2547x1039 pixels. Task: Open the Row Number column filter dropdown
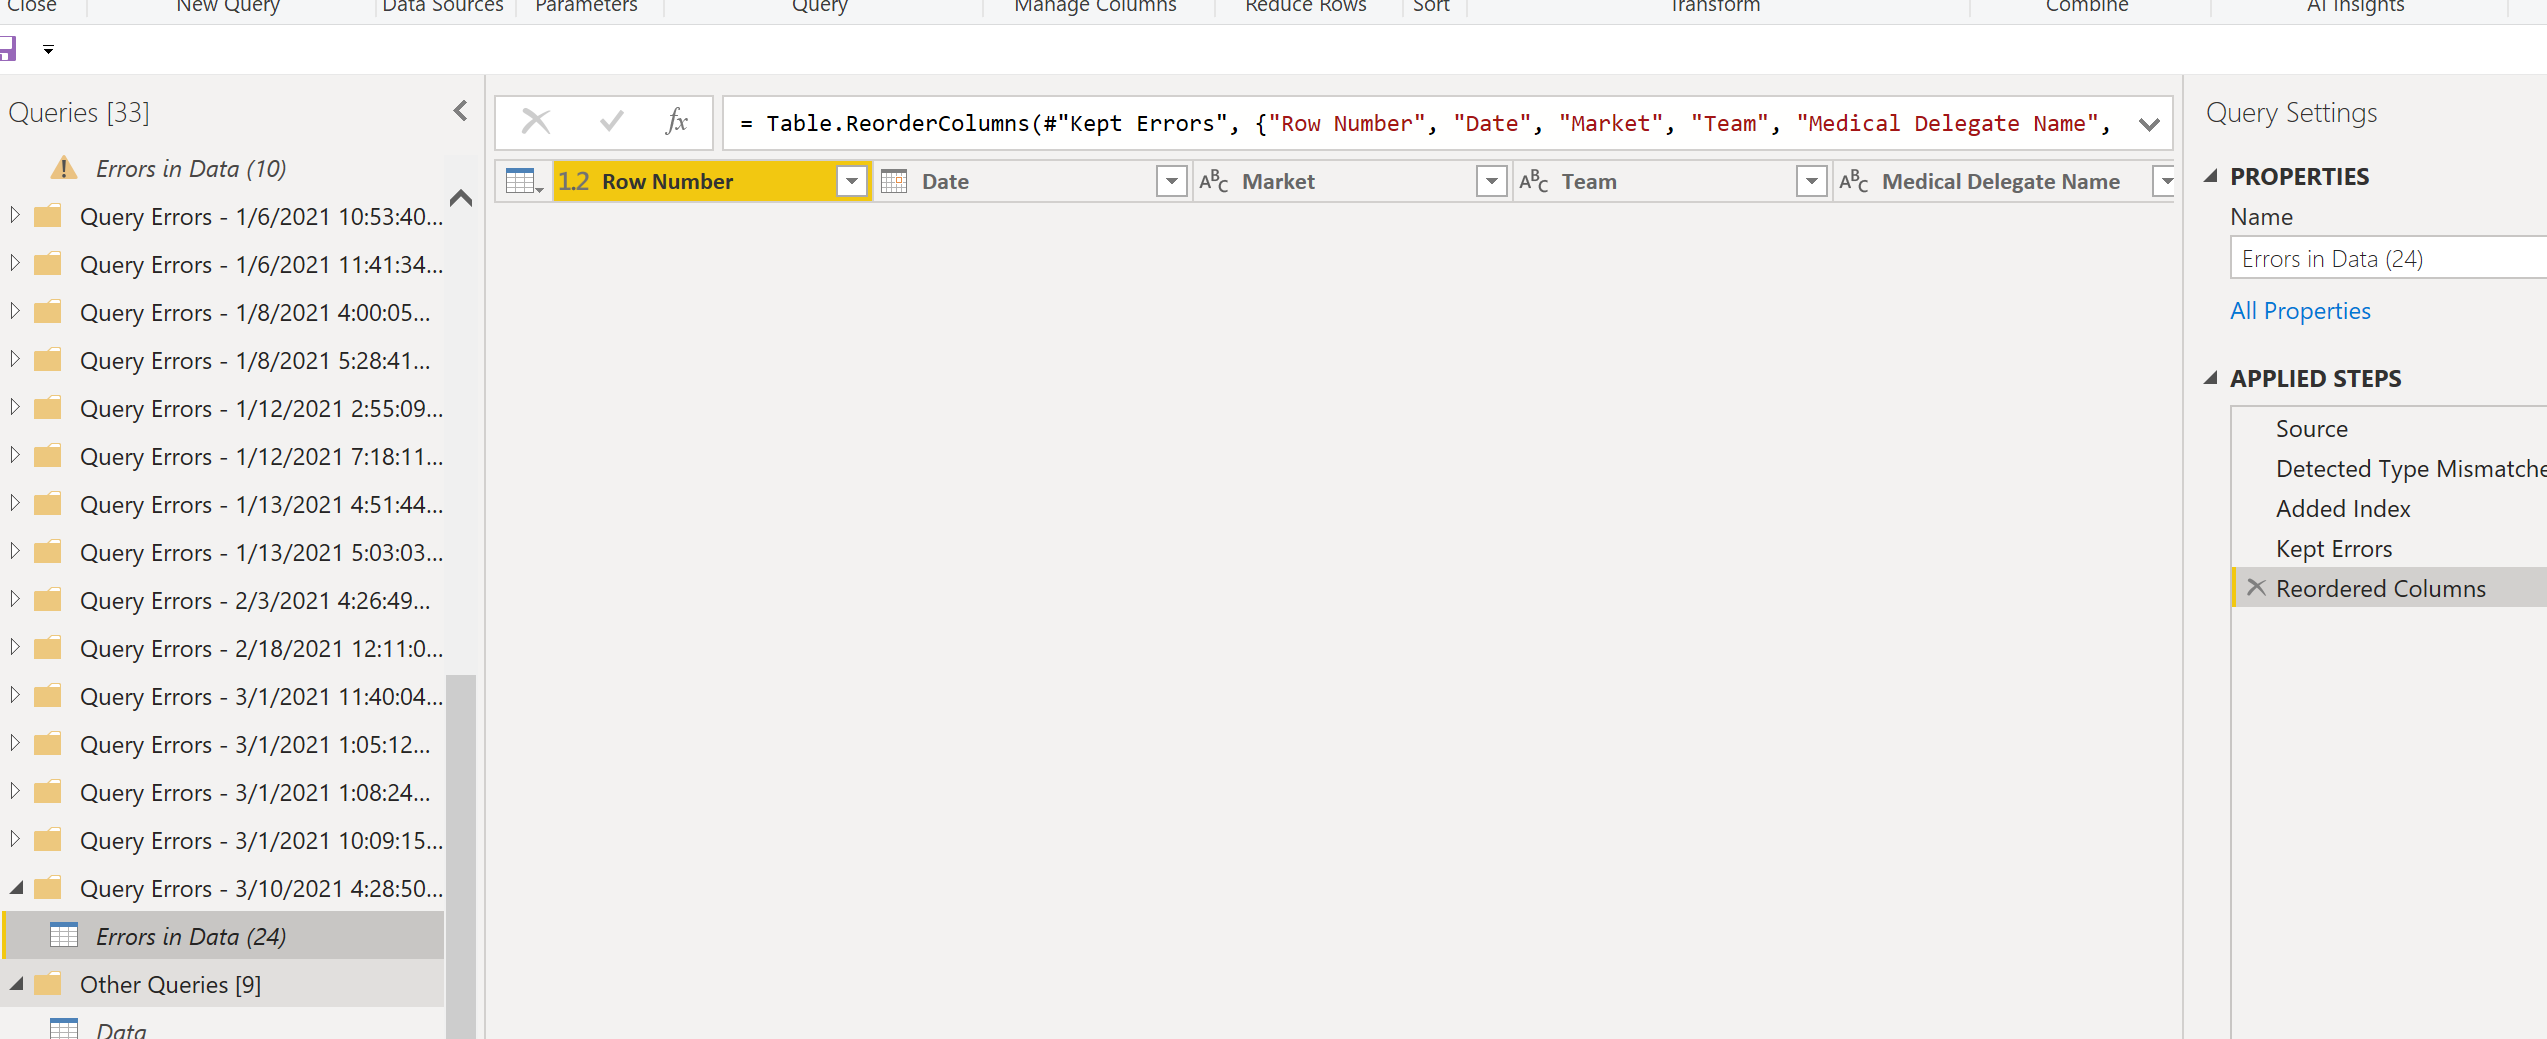tap(851, 182)
